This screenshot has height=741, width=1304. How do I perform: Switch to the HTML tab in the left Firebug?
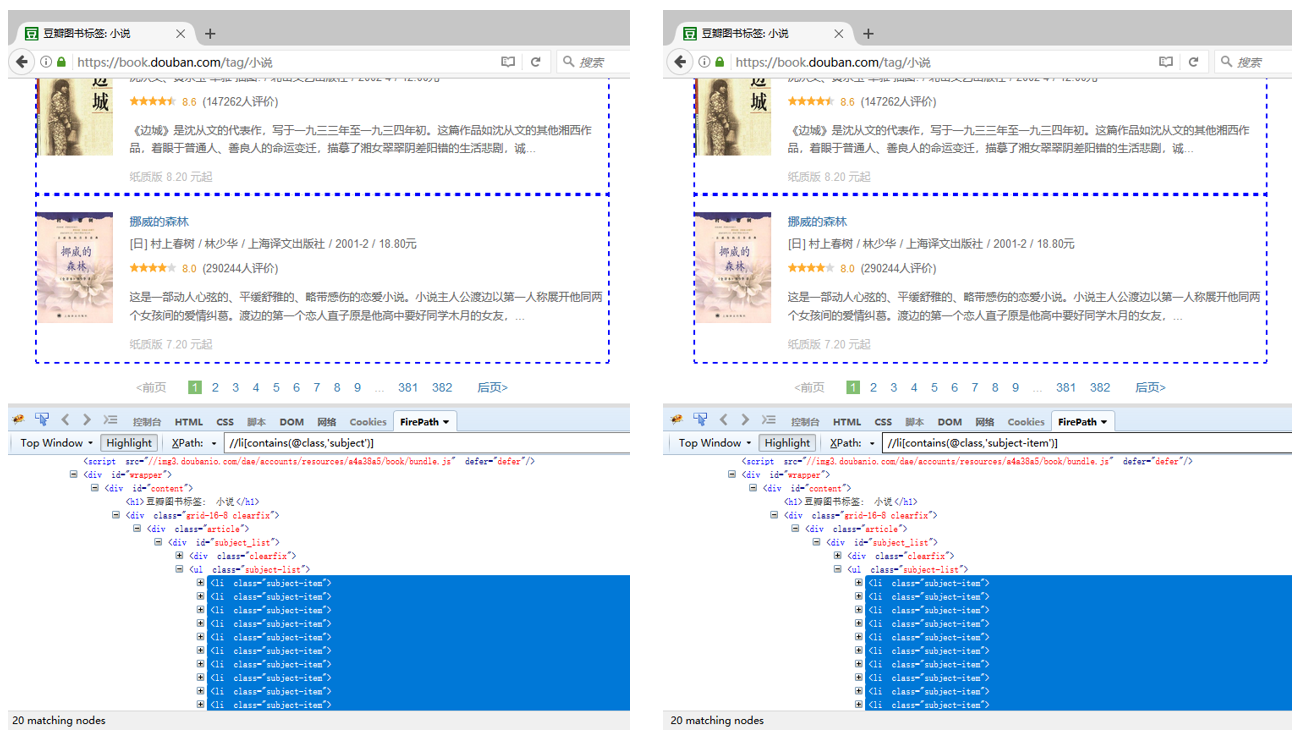189,422
